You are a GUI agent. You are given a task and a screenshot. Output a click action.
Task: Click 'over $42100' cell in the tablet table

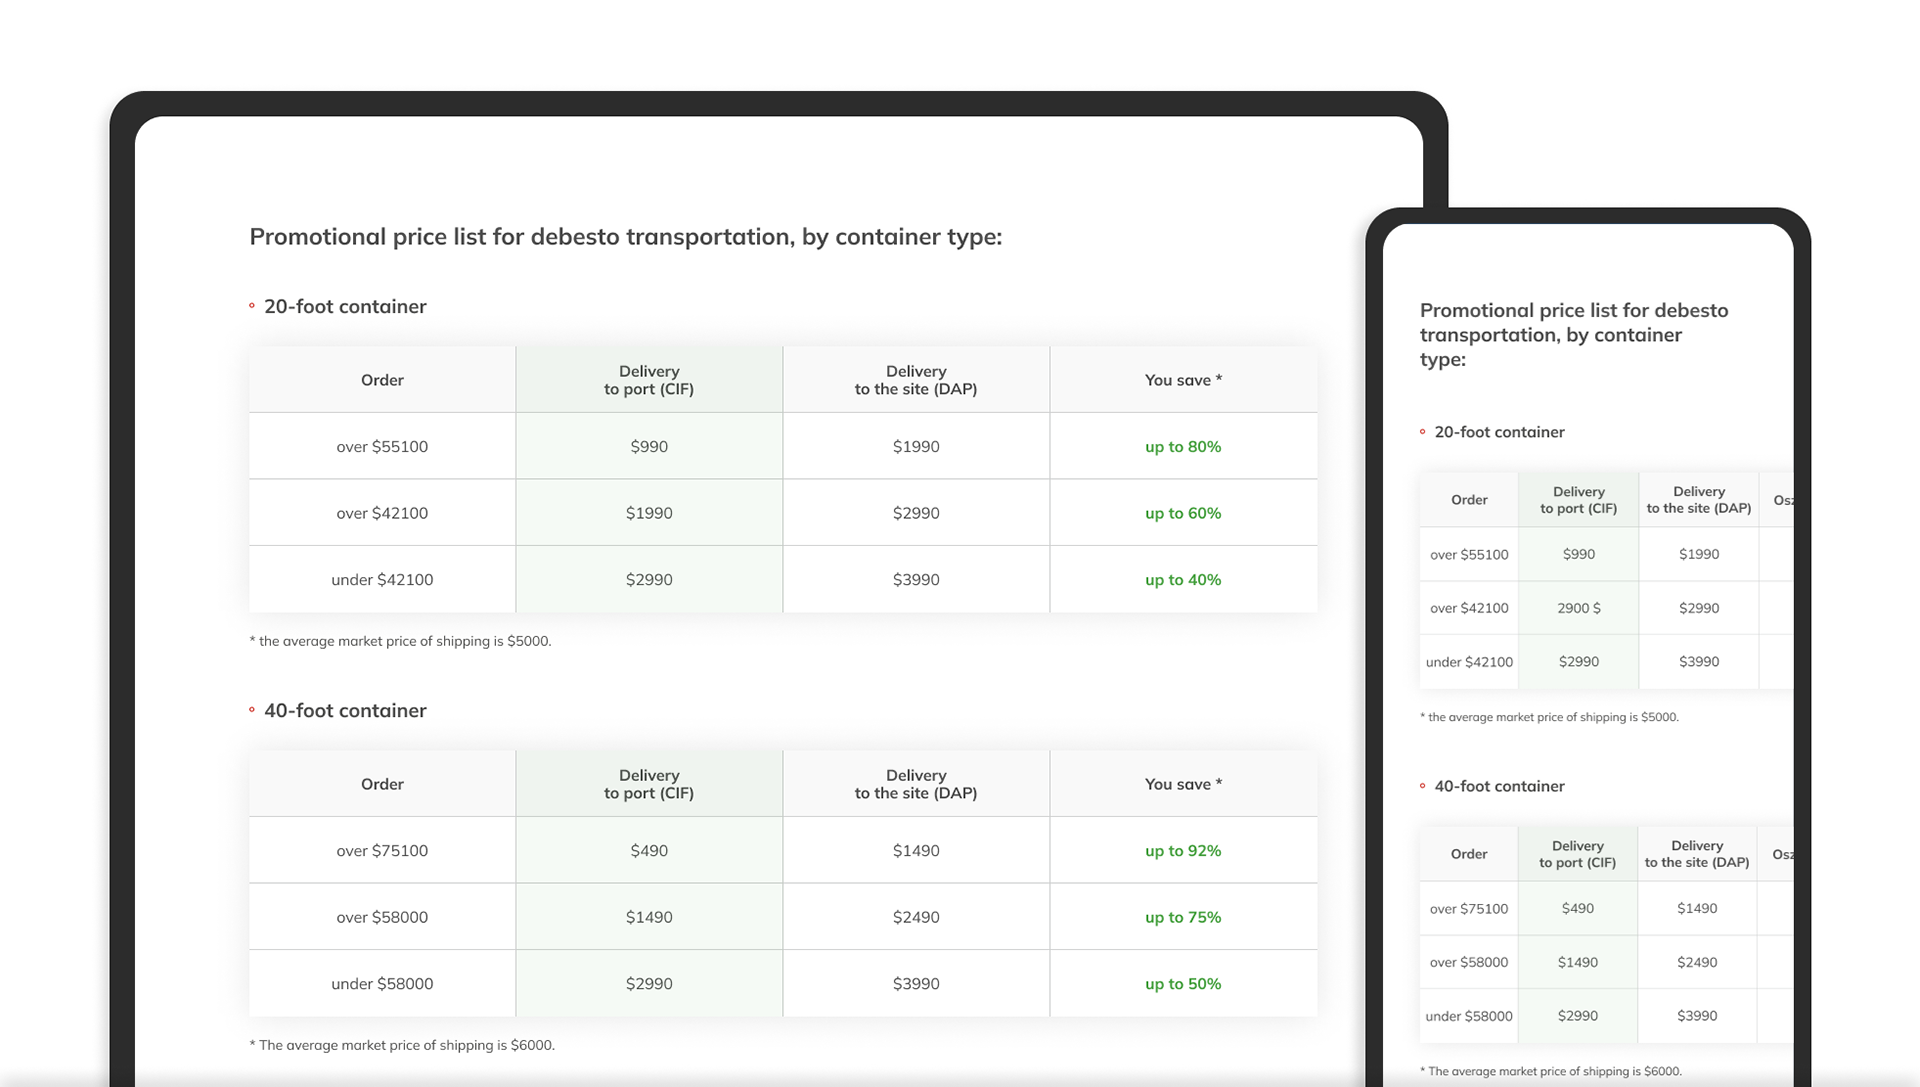click(x=382, y=513)
